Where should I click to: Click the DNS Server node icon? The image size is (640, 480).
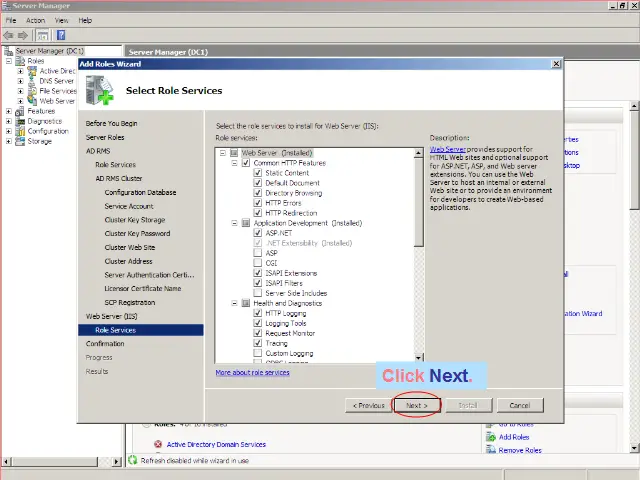[x=32, y=81]
